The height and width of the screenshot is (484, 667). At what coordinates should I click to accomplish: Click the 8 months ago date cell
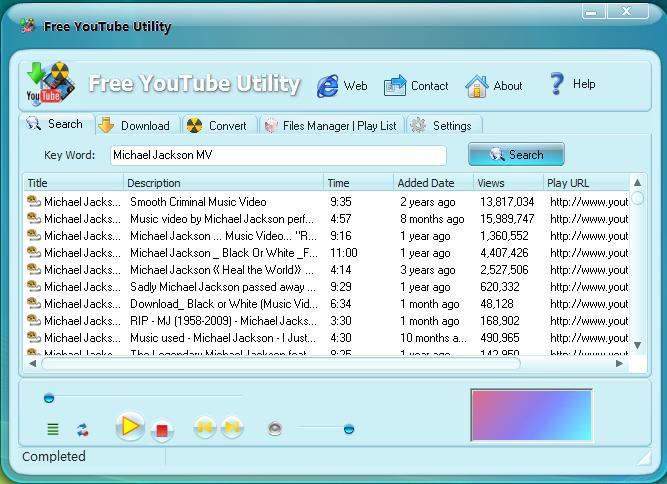point(432,219)
